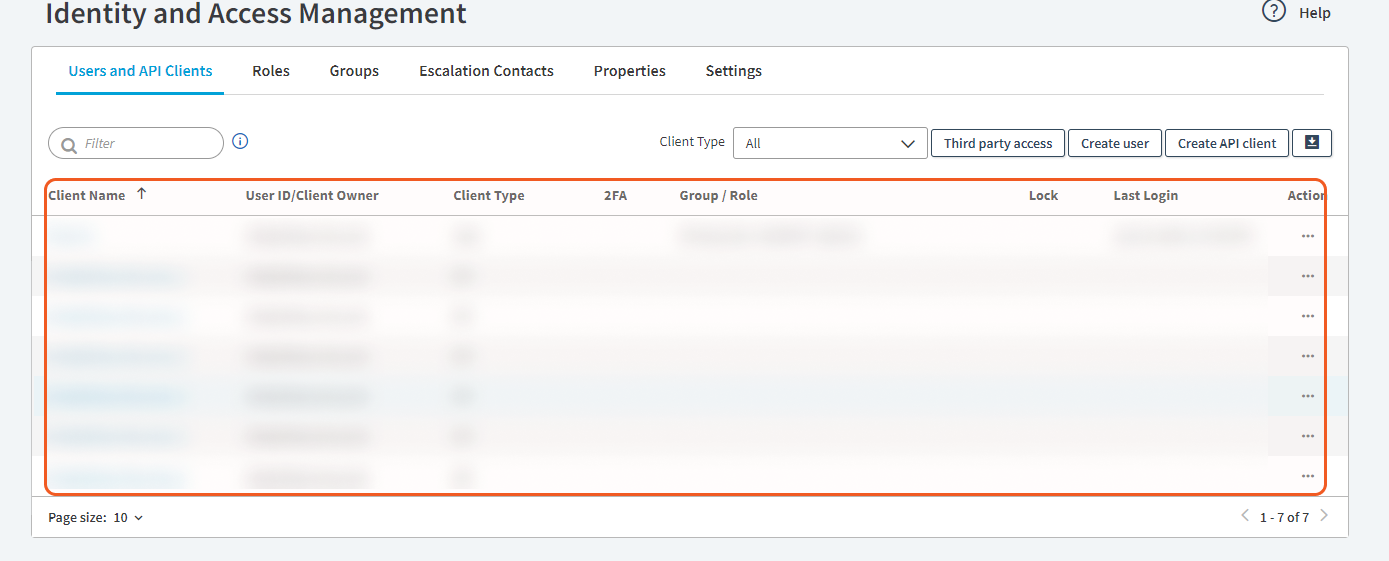The image size is (1389, 561).
Task: Click the Create user button
Action: tap(1114, 143)
